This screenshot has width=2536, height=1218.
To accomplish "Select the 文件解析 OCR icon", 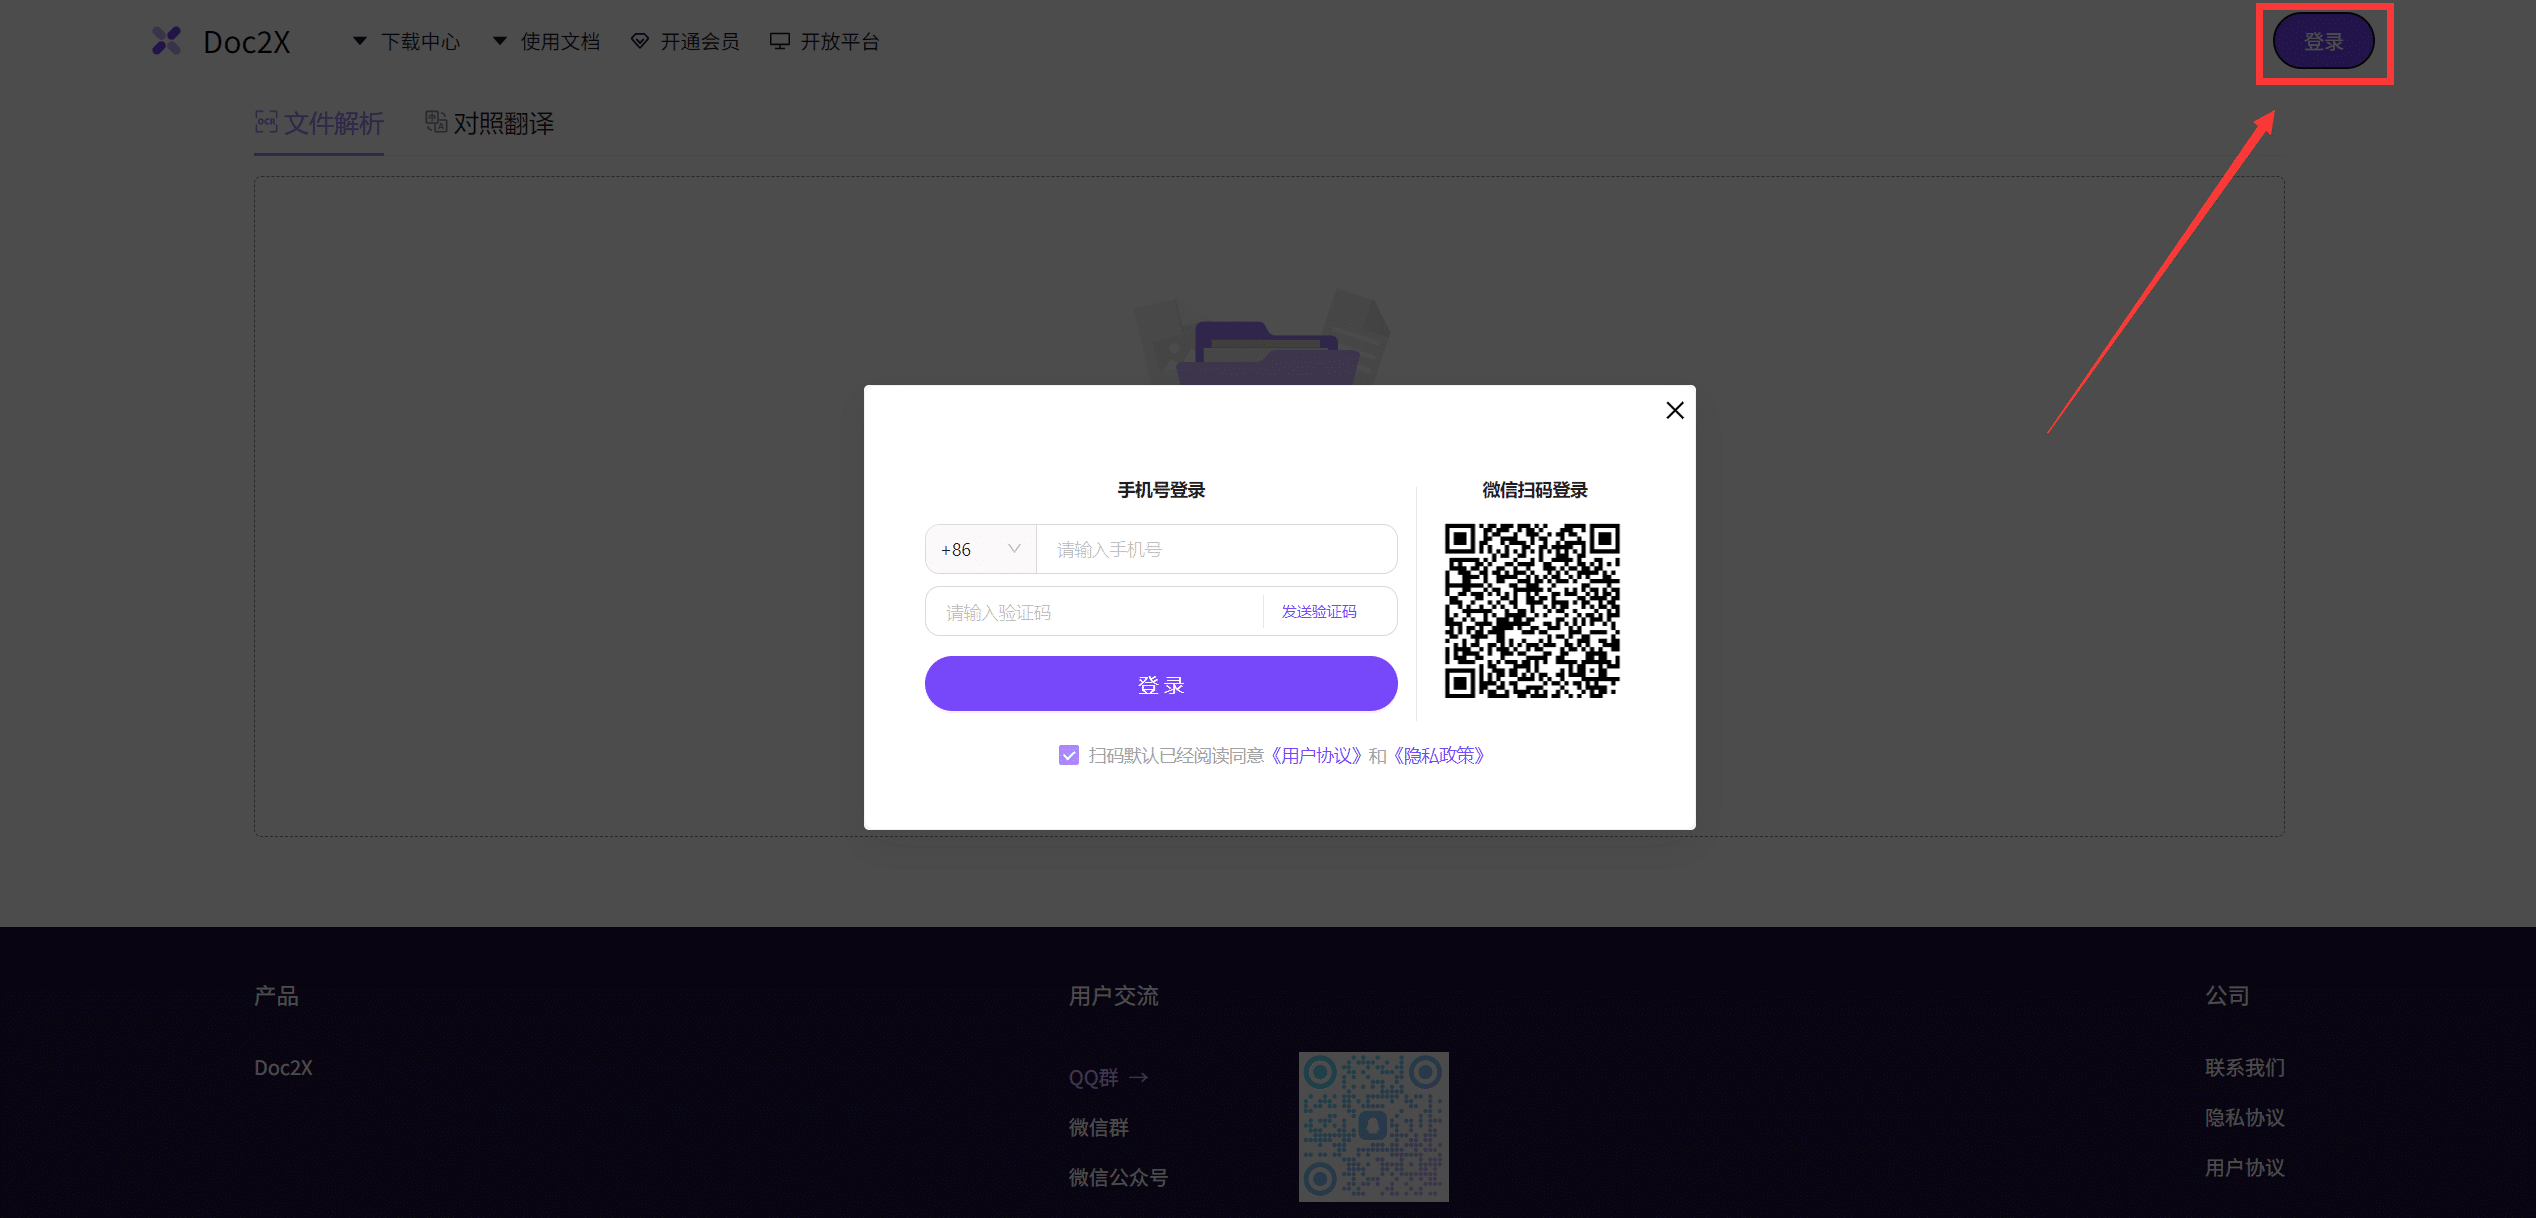I will pyautogui.click(x=266, y=122).
